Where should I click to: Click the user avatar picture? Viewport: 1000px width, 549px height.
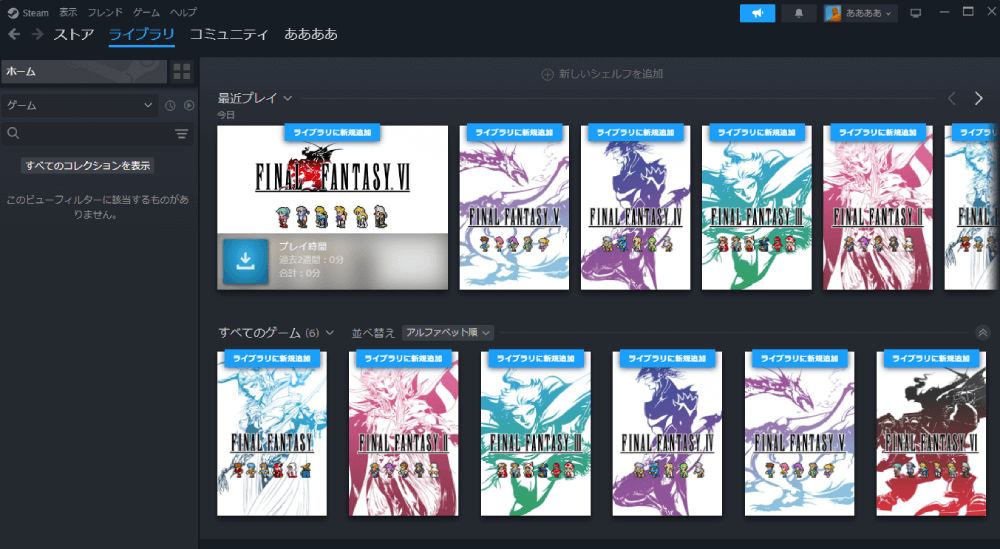point(832,13)
